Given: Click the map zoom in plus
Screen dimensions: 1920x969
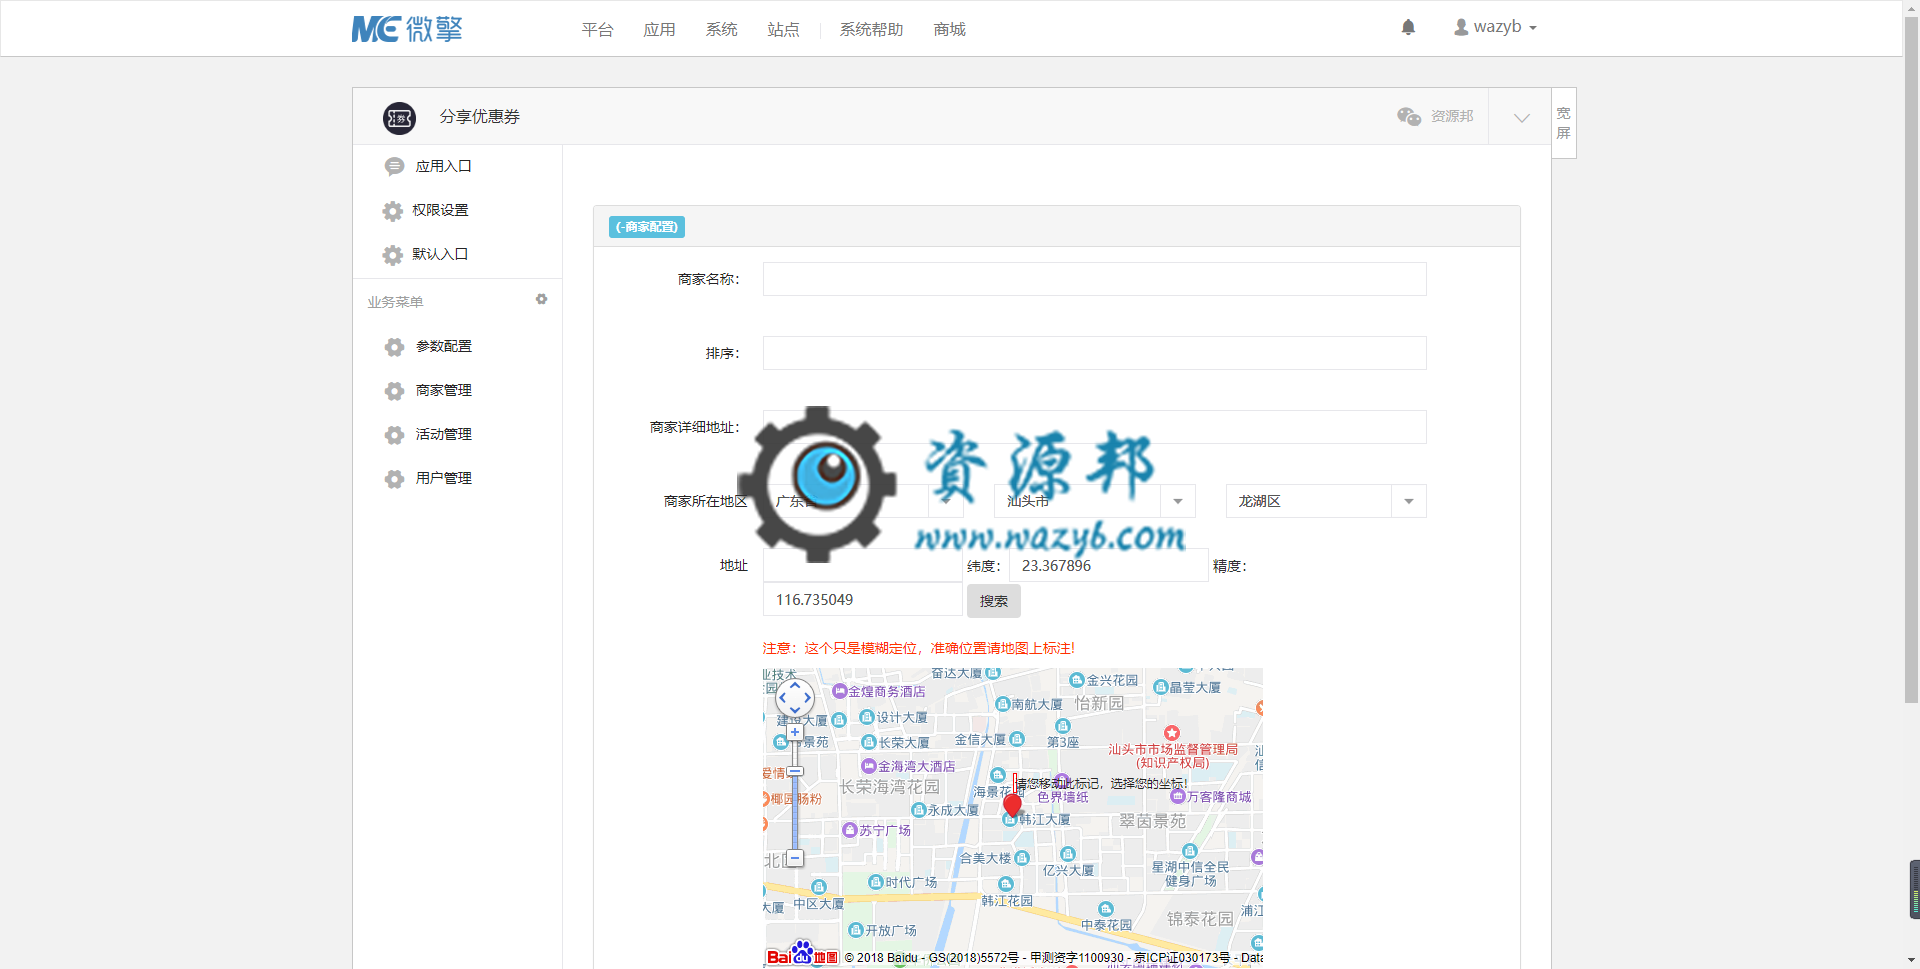Looking at the screenshot, I should [795, 732].
